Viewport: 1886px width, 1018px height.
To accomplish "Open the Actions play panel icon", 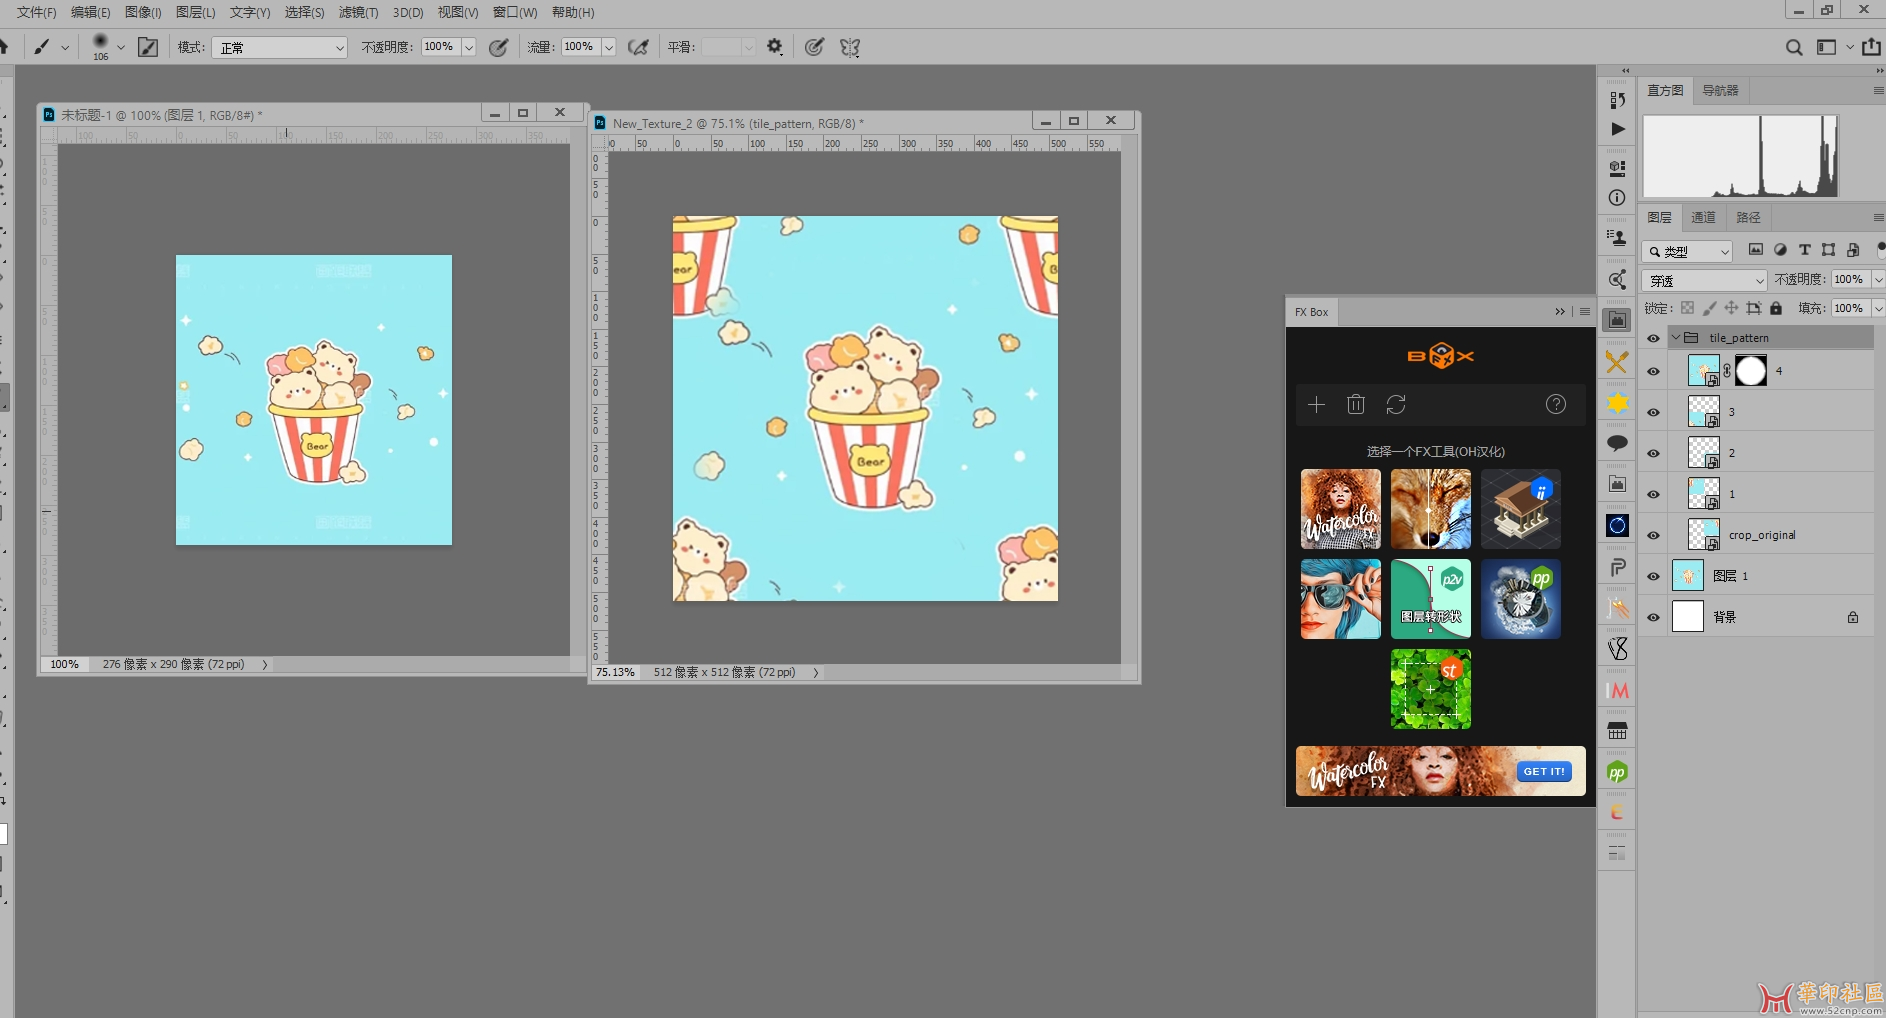I will pyautogui.click(x=1617, y=129).
